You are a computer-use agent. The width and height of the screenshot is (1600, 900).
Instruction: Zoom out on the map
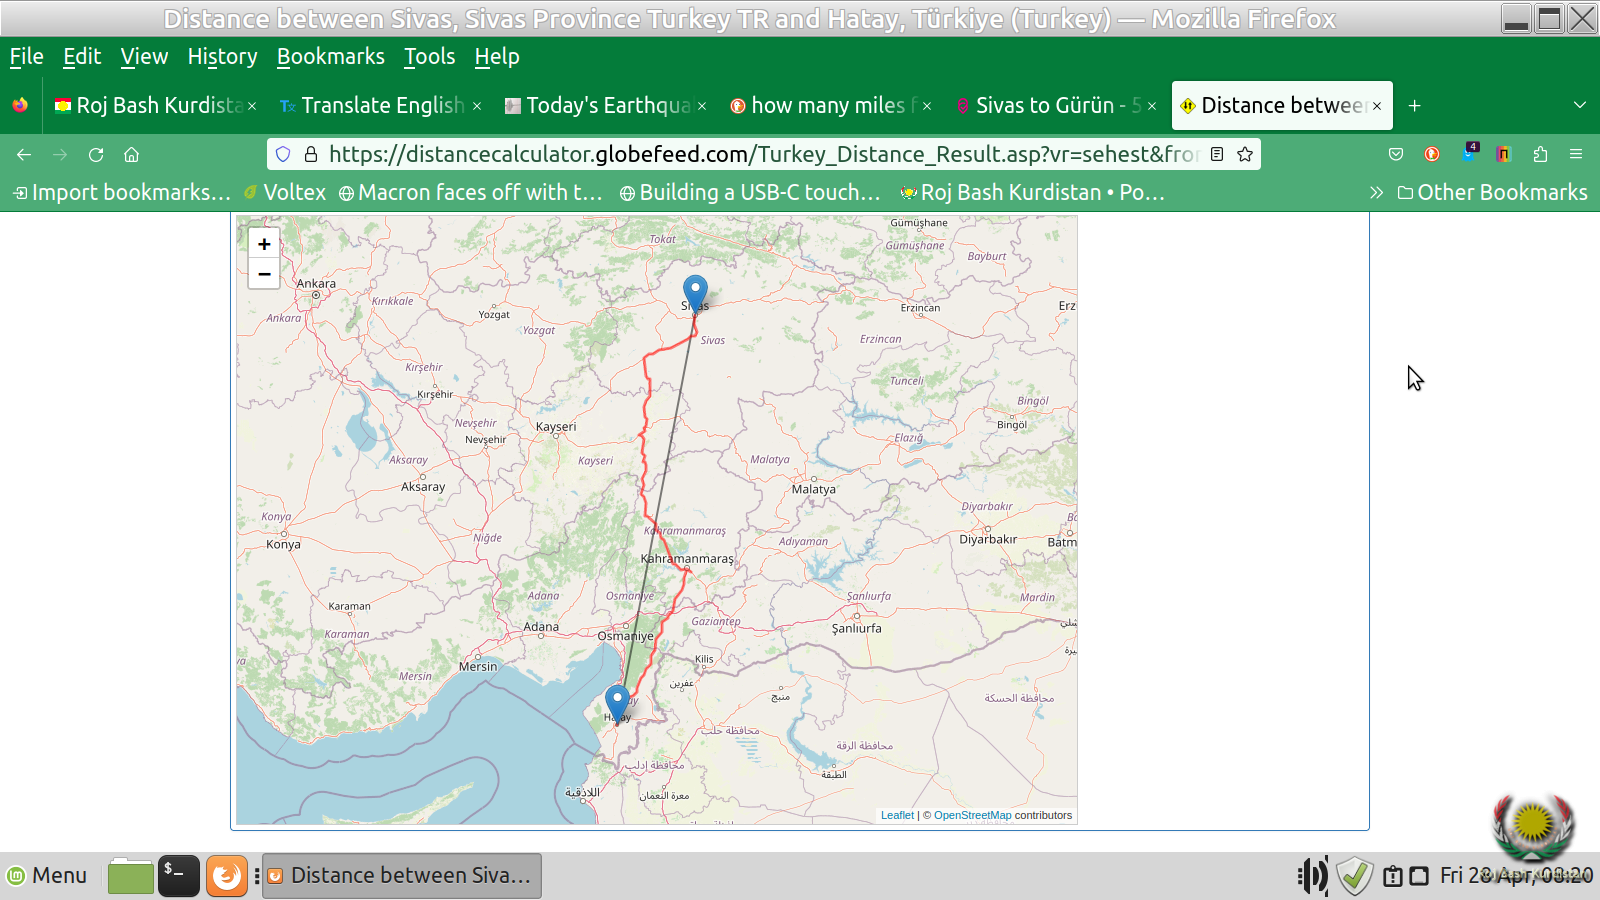(264, 274)
